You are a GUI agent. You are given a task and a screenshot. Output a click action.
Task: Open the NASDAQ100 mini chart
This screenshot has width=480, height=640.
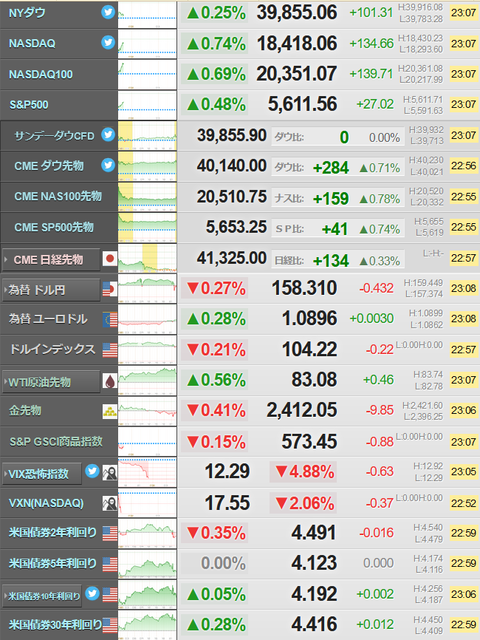[147, 75]
